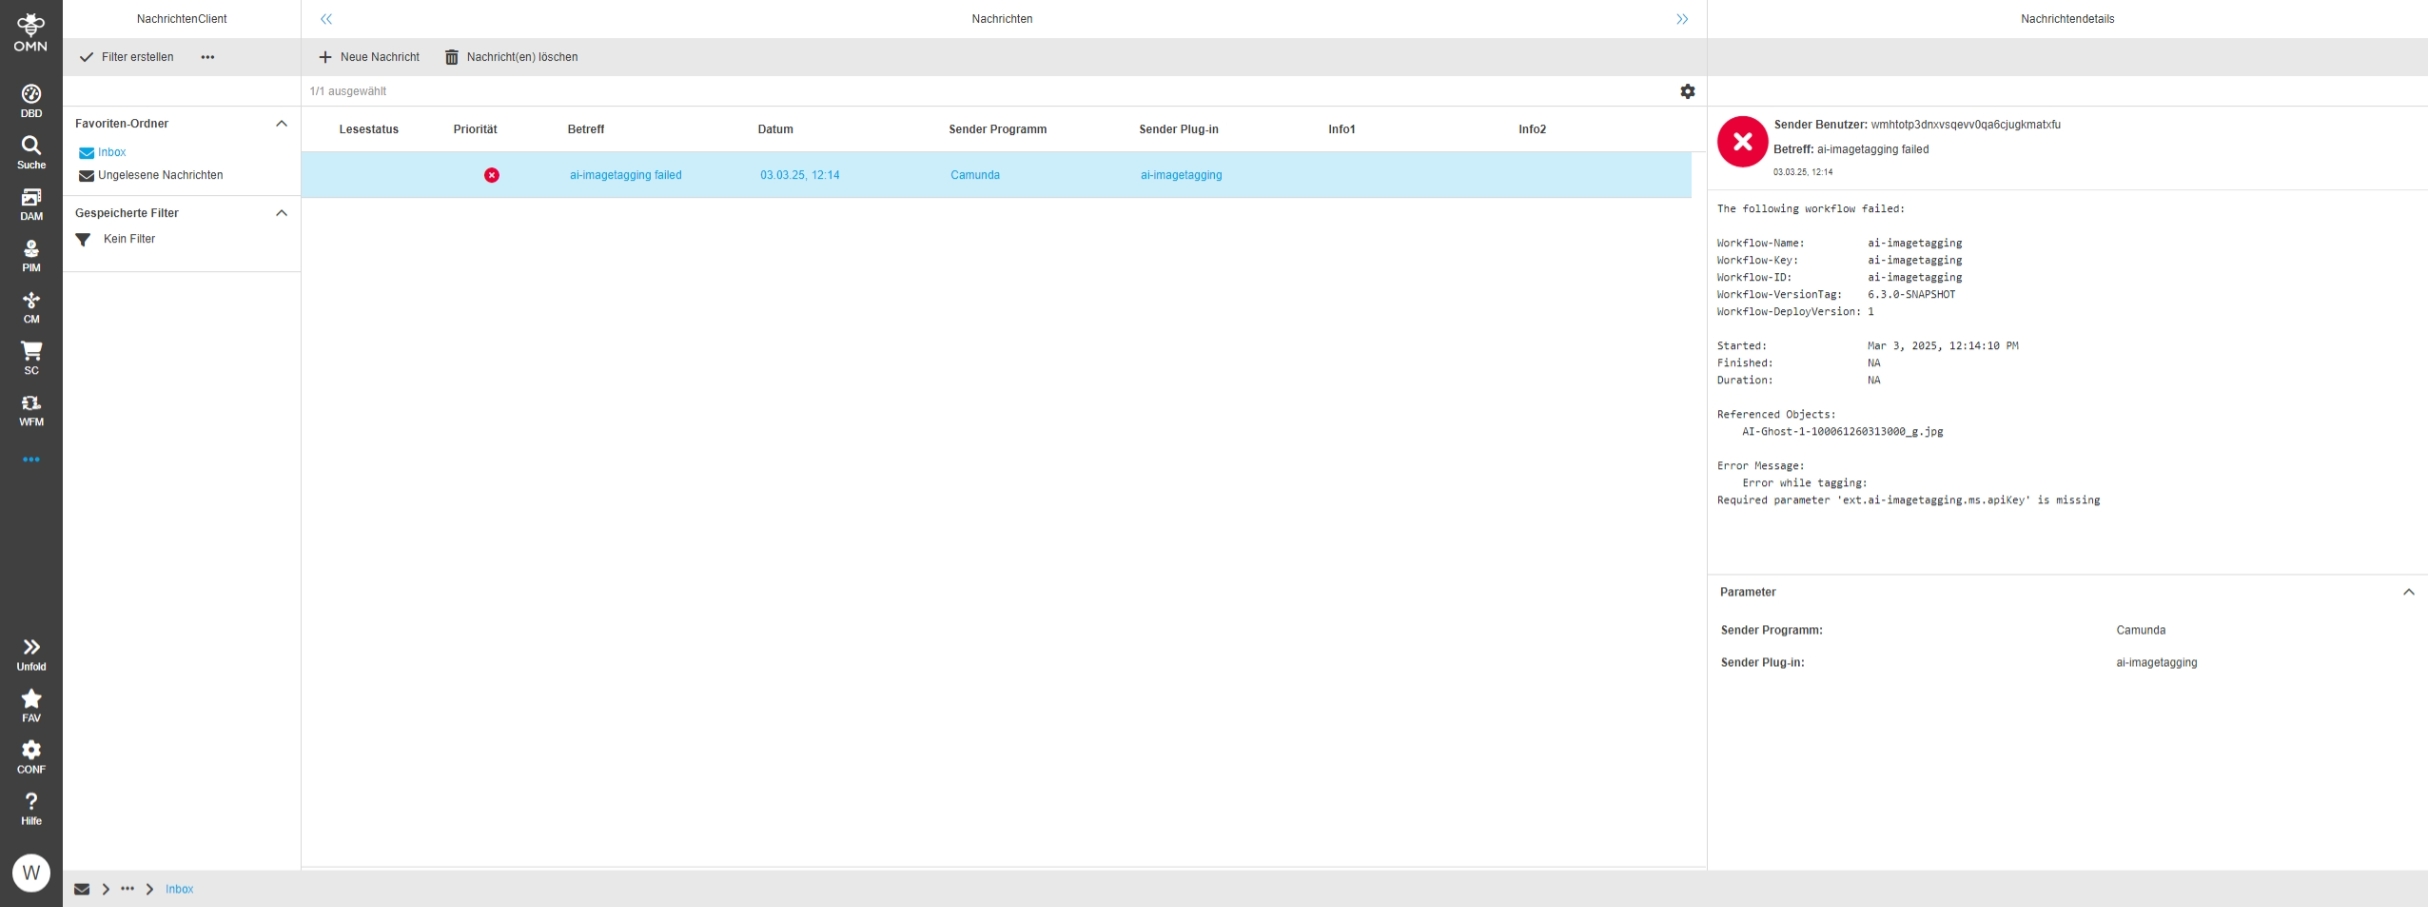Click the 'Camunda' sender program cell
Viewport: 2428px width, 907px height.
coord(975,175)
